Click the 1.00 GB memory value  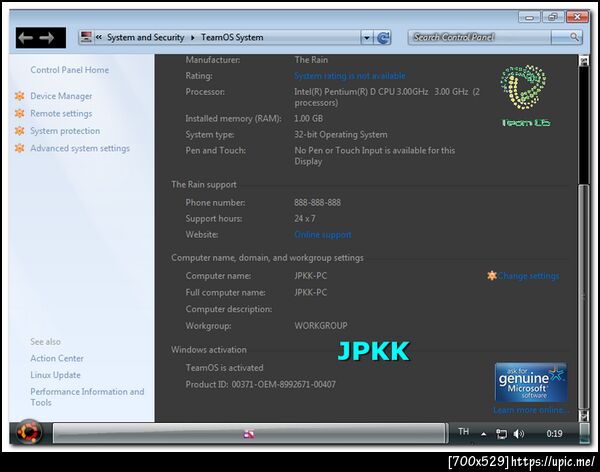pos(308,119)
